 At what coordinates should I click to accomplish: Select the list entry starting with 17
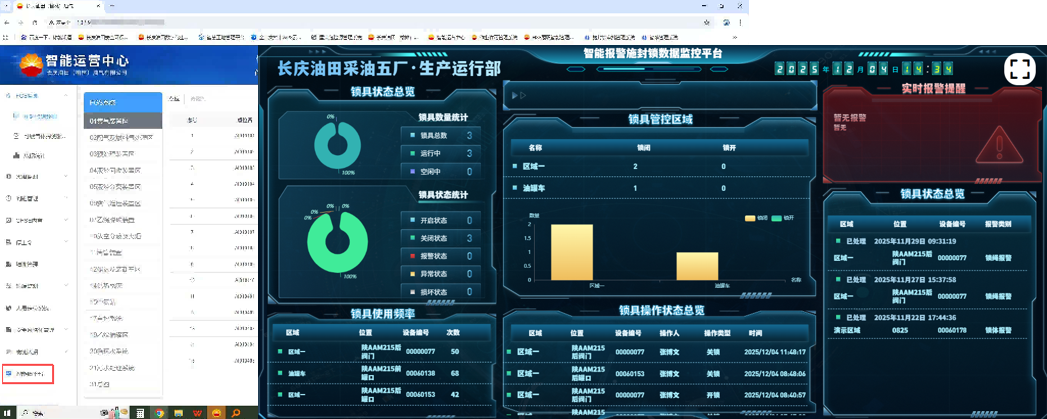click(123, 318)
